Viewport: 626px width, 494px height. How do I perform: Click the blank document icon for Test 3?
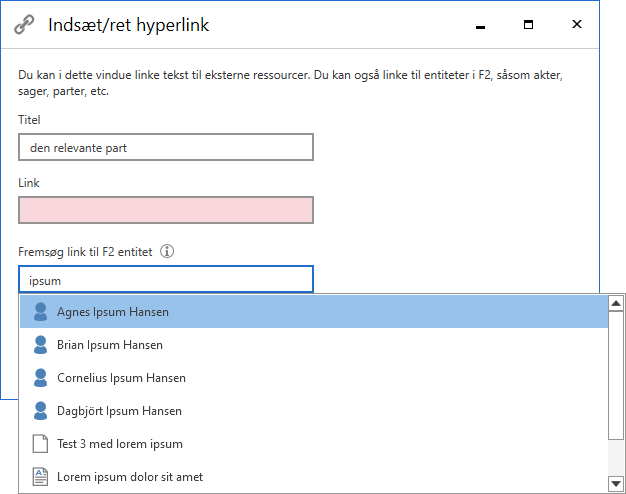click(x=40, y=444)
